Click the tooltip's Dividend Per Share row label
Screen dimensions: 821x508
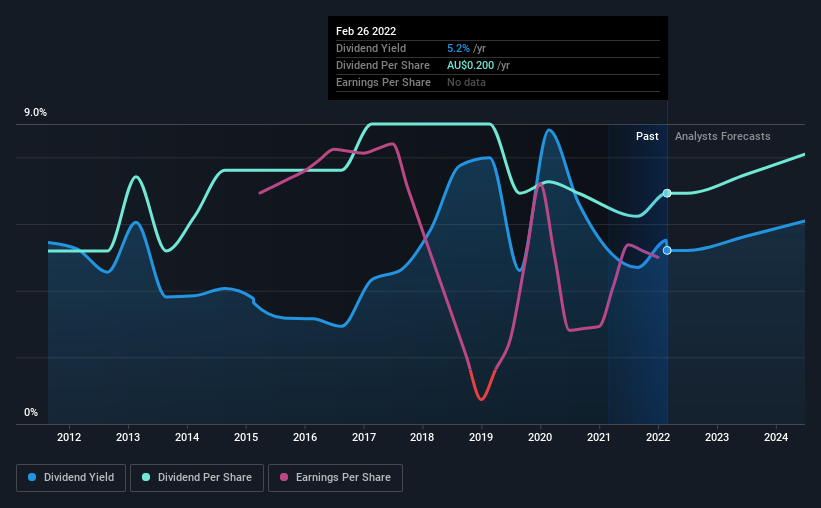(383, 65)
